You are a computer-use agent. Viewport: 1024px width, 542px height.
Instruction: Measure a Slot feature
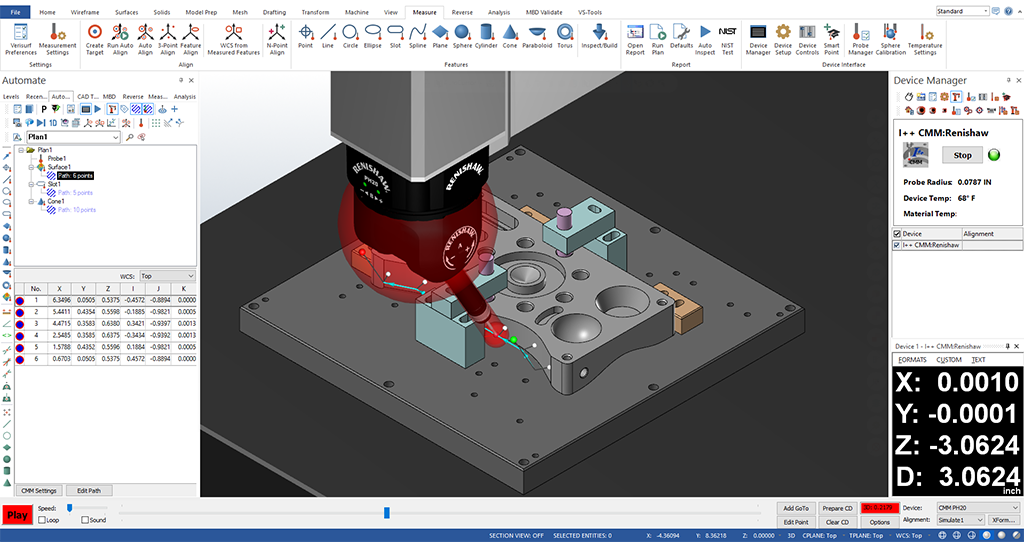[x=395, y=36]
